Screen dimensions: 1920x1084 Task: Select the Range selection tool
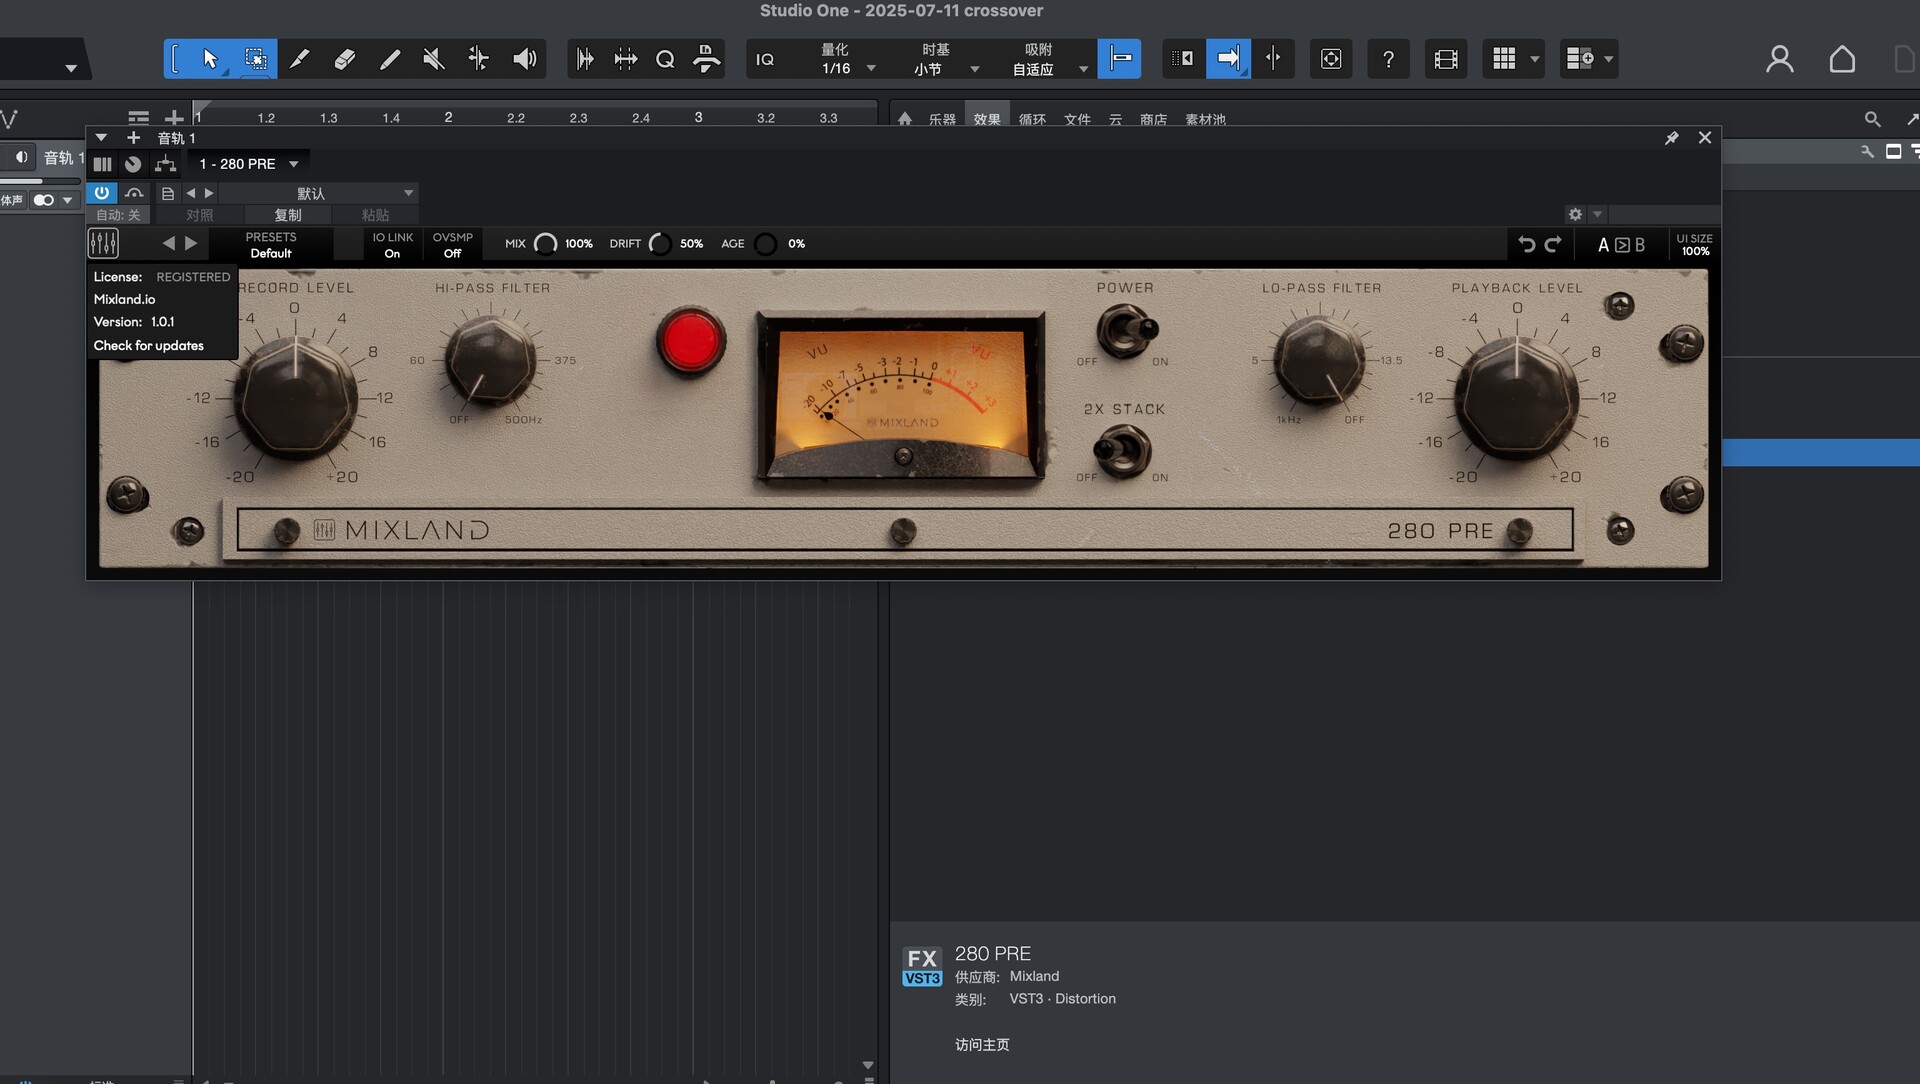255,59
